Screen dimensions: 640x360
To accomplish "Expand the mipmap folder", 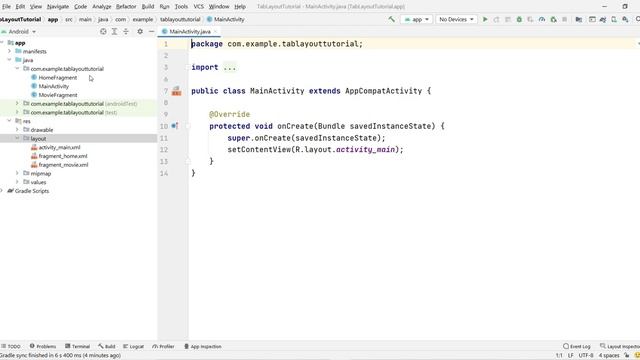I will tap(17, 173).
